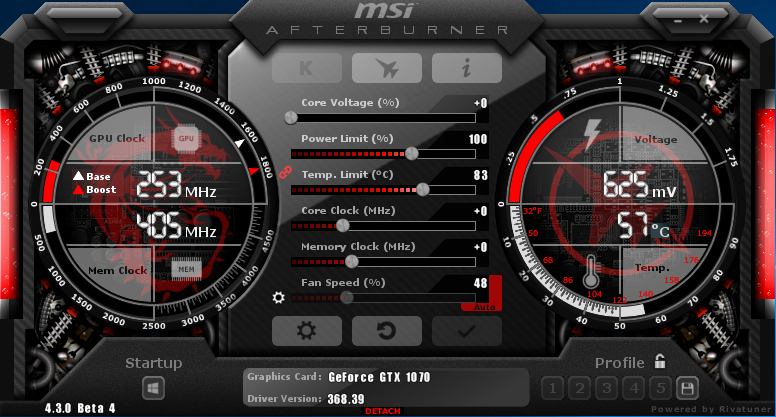
Task: Click the red DETACH label
Action: click(384, 411)
